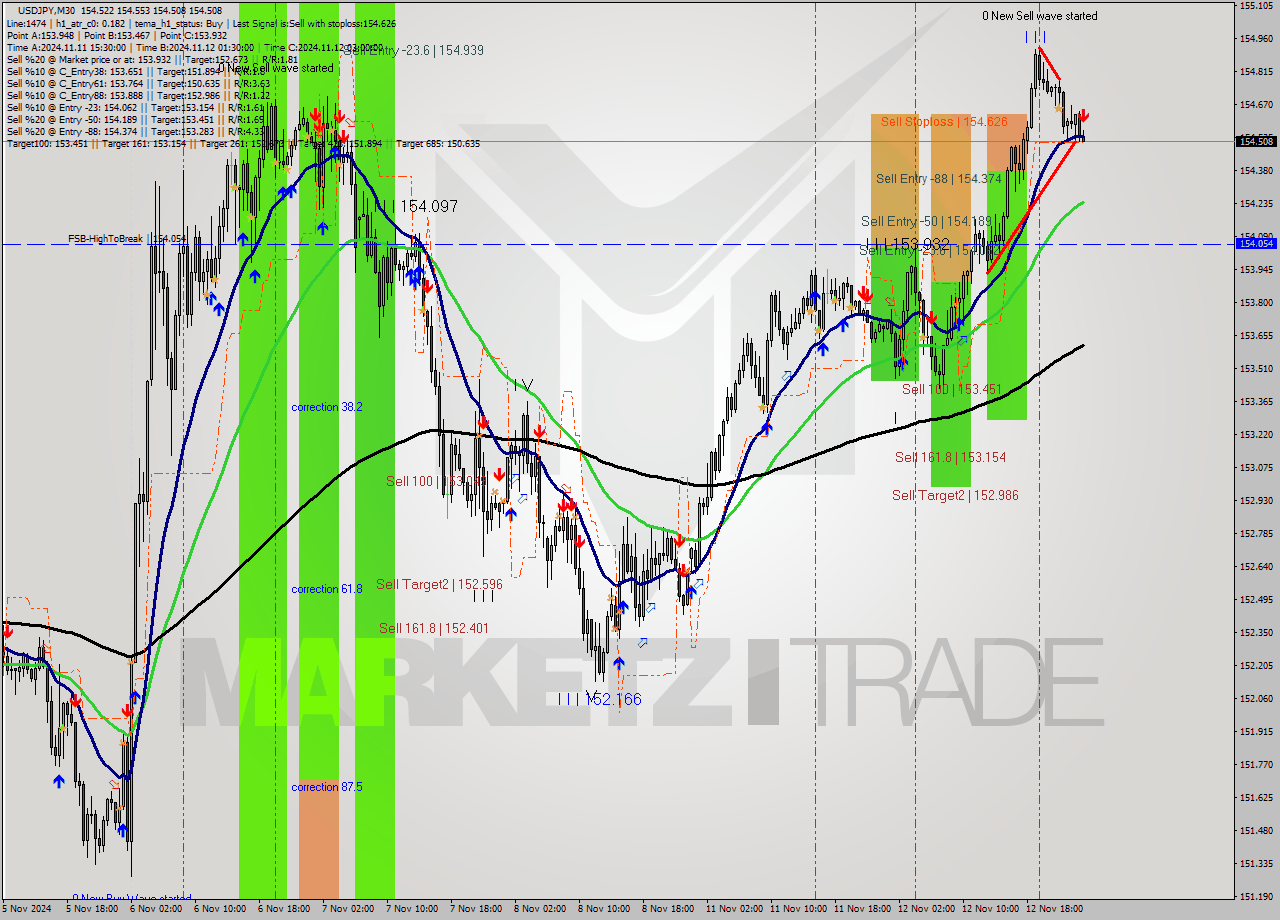
Task: Select the 'Sell 100 | 153.451' label
Action: [951, 389]
